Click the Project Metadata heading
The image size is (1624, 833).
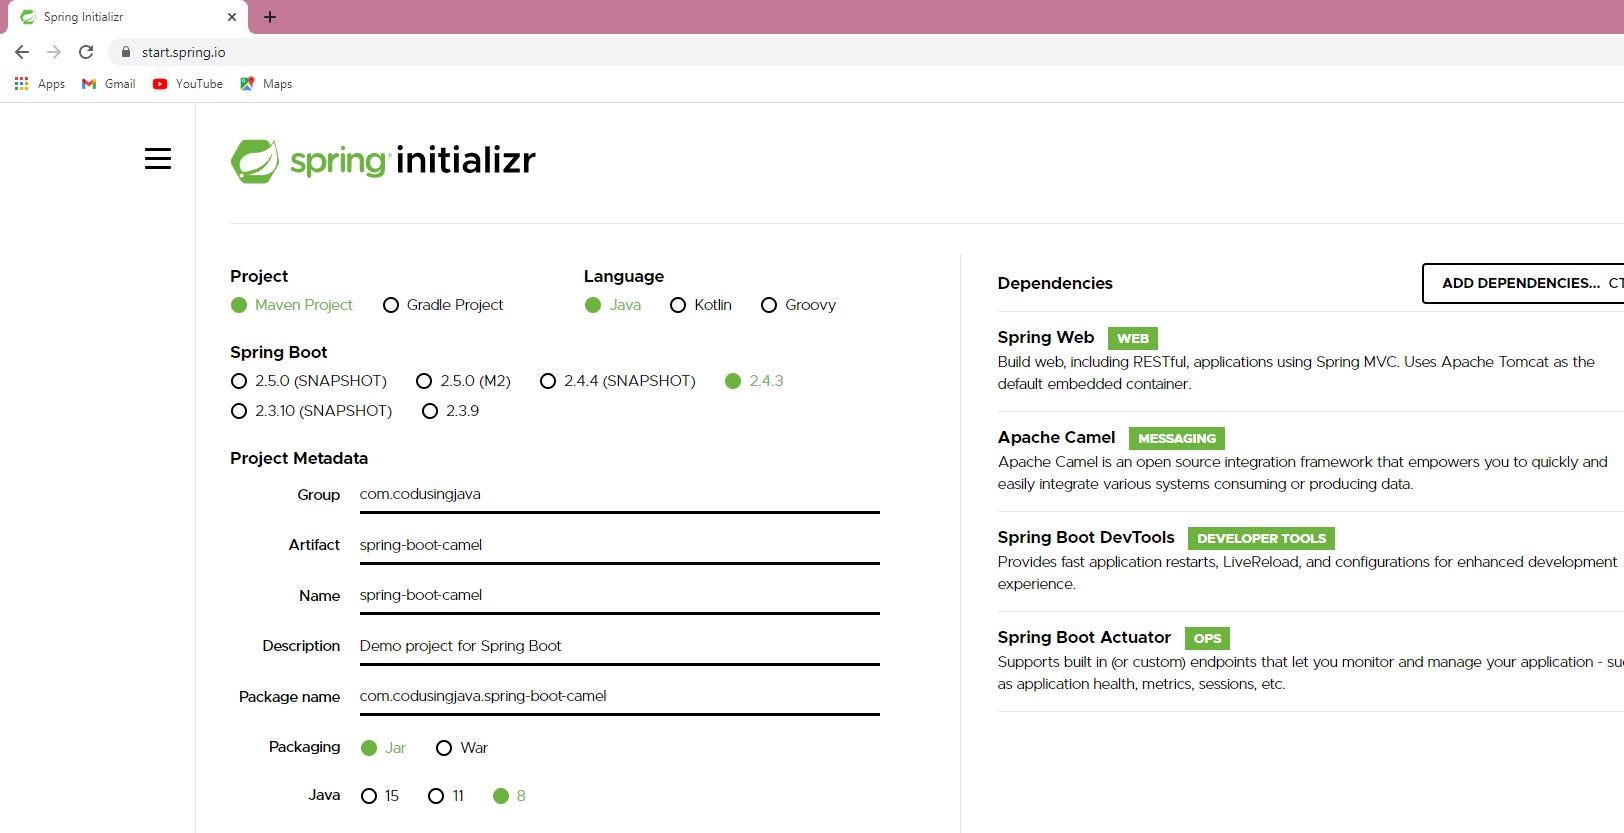(x=299, y=459)
